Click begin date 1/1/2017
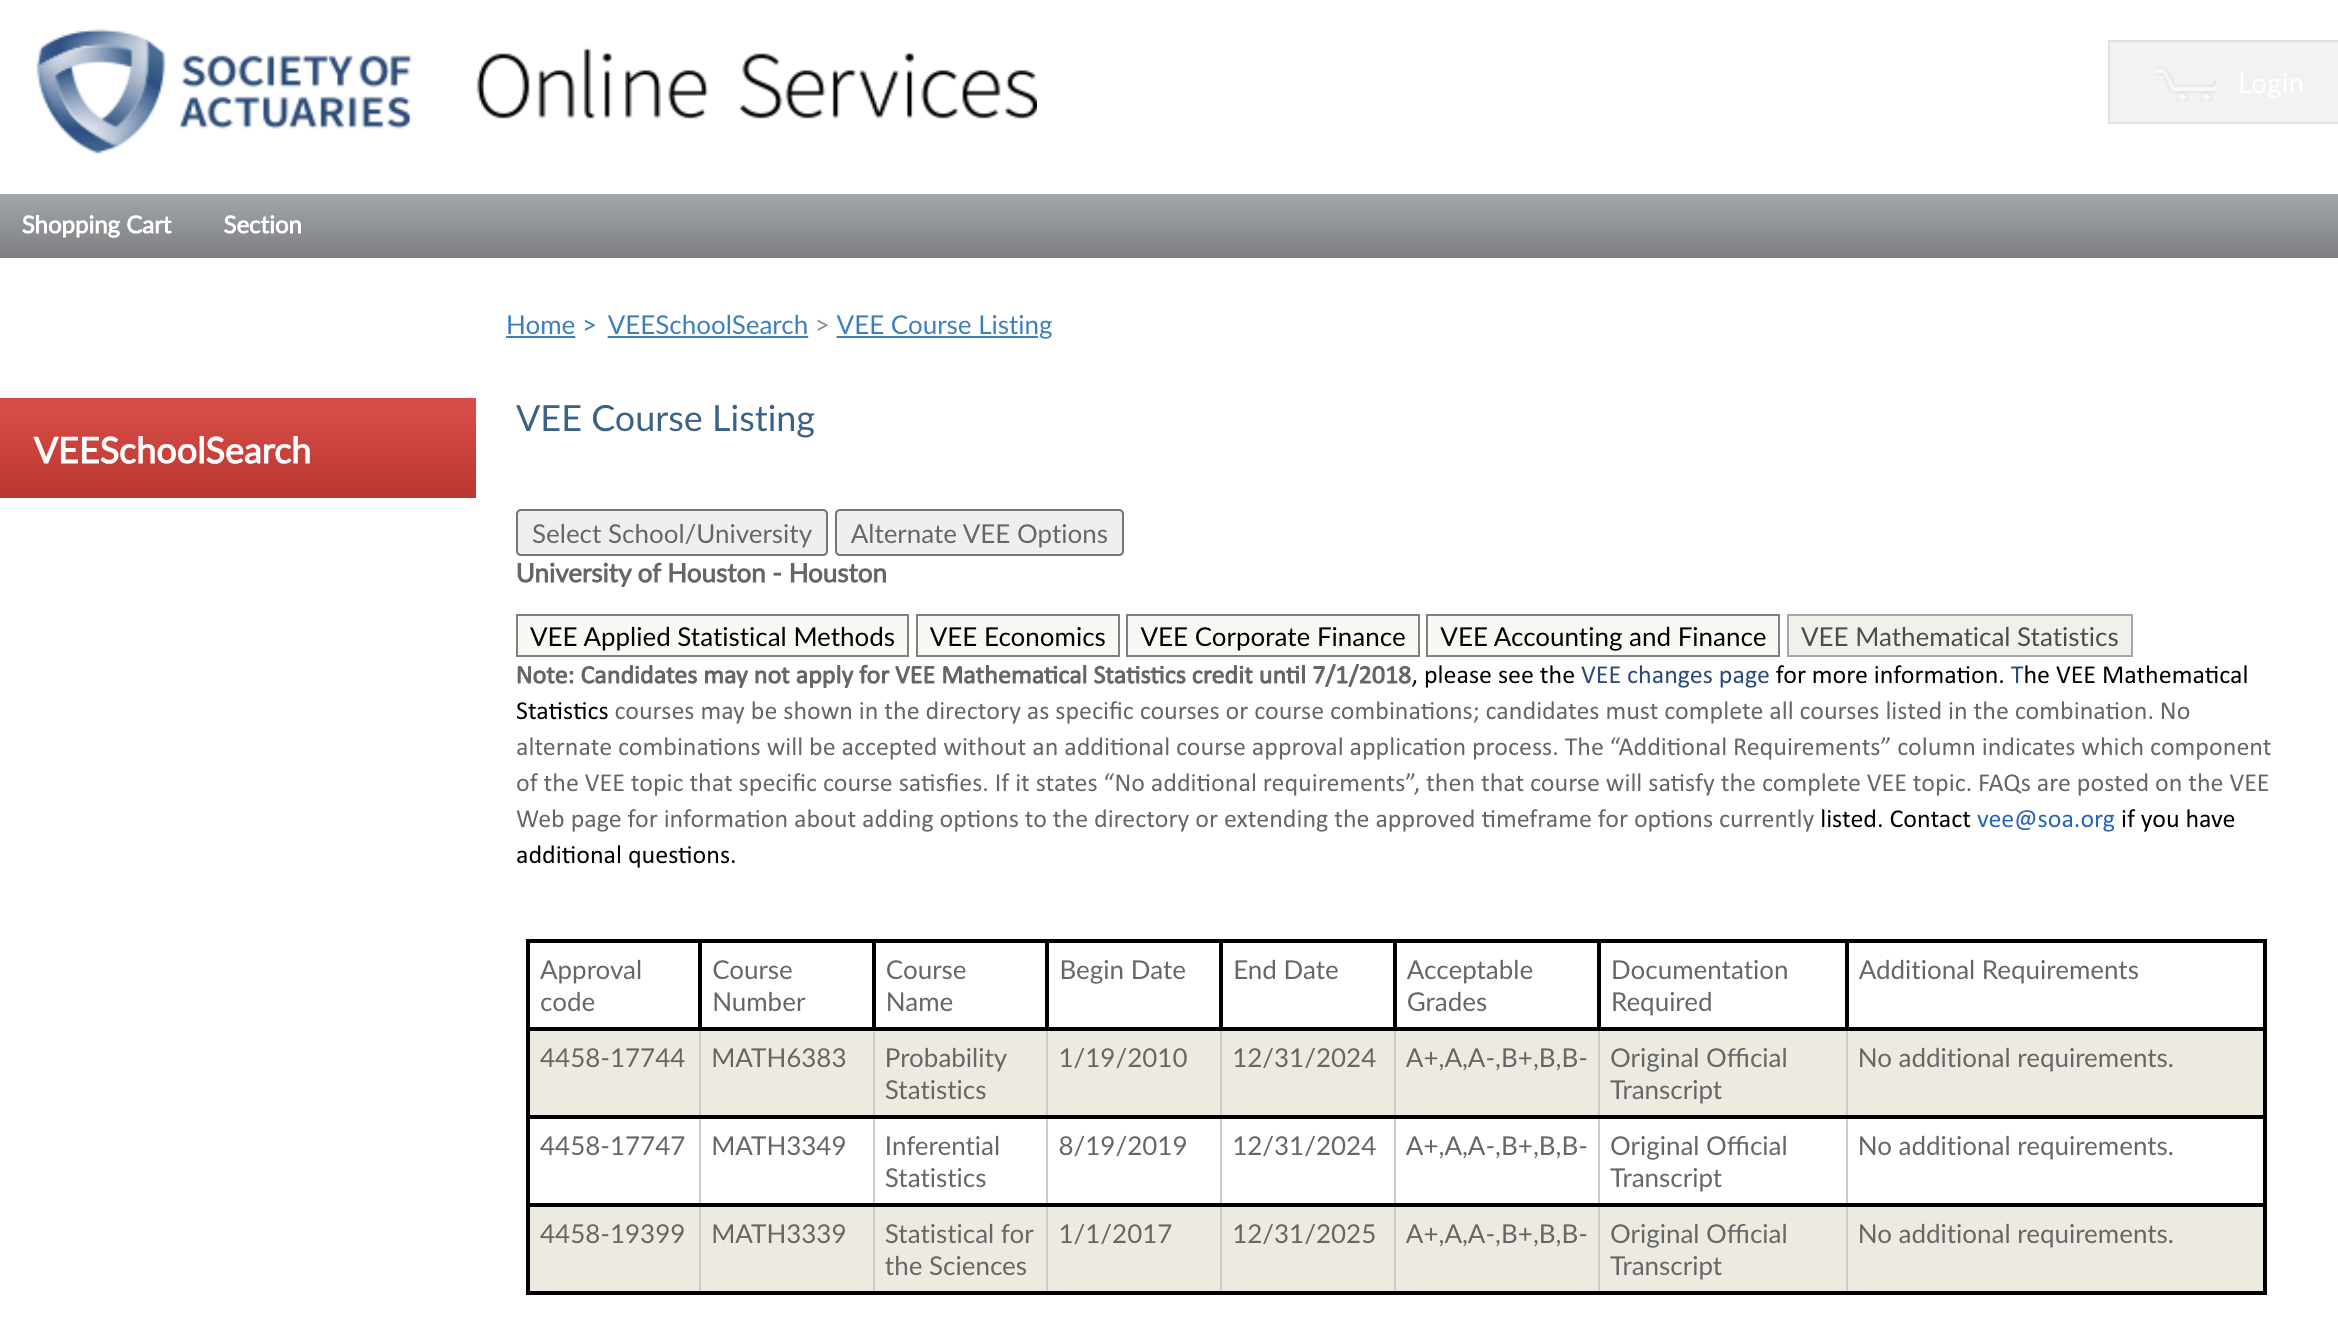 click(x=1115, y=1234)
